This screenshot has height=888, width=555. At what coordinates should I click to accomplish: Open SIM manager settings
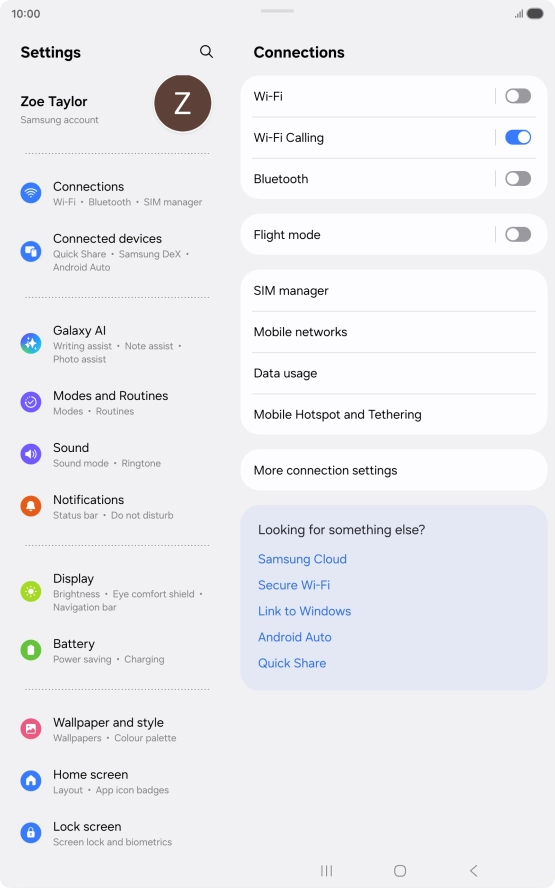394,291
